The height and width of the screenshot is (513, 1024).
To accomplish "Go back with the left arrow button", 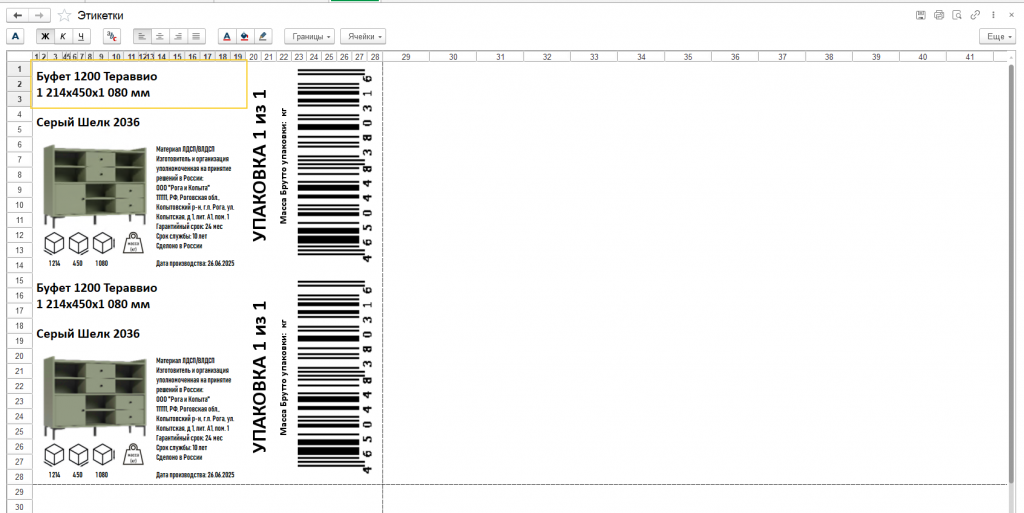I will point(18,15).
